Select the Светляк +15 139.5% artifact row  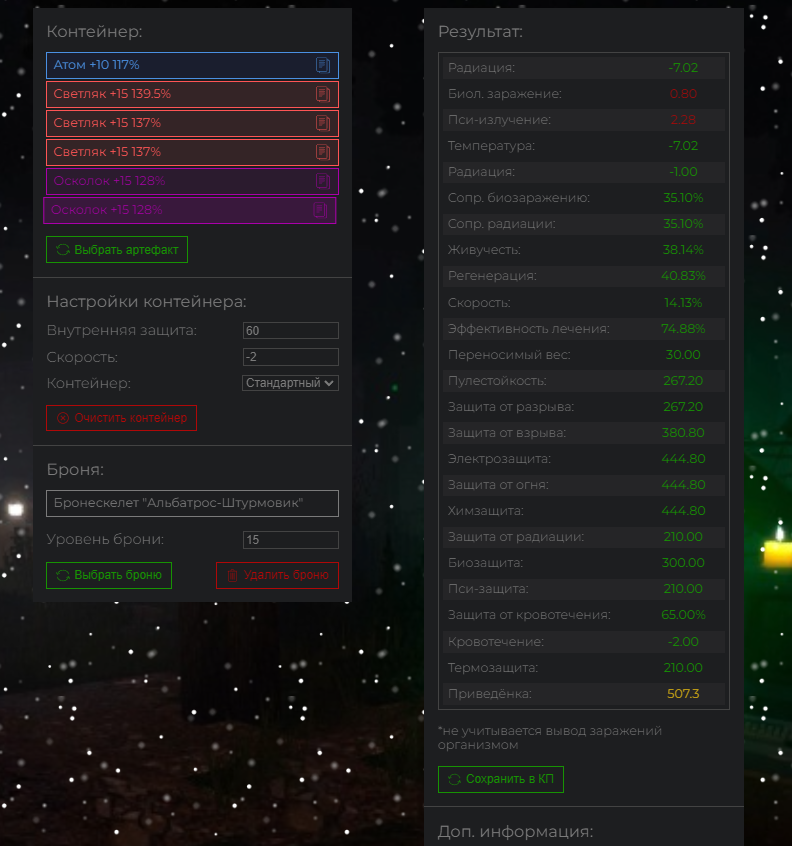click(x=192, y=94)
